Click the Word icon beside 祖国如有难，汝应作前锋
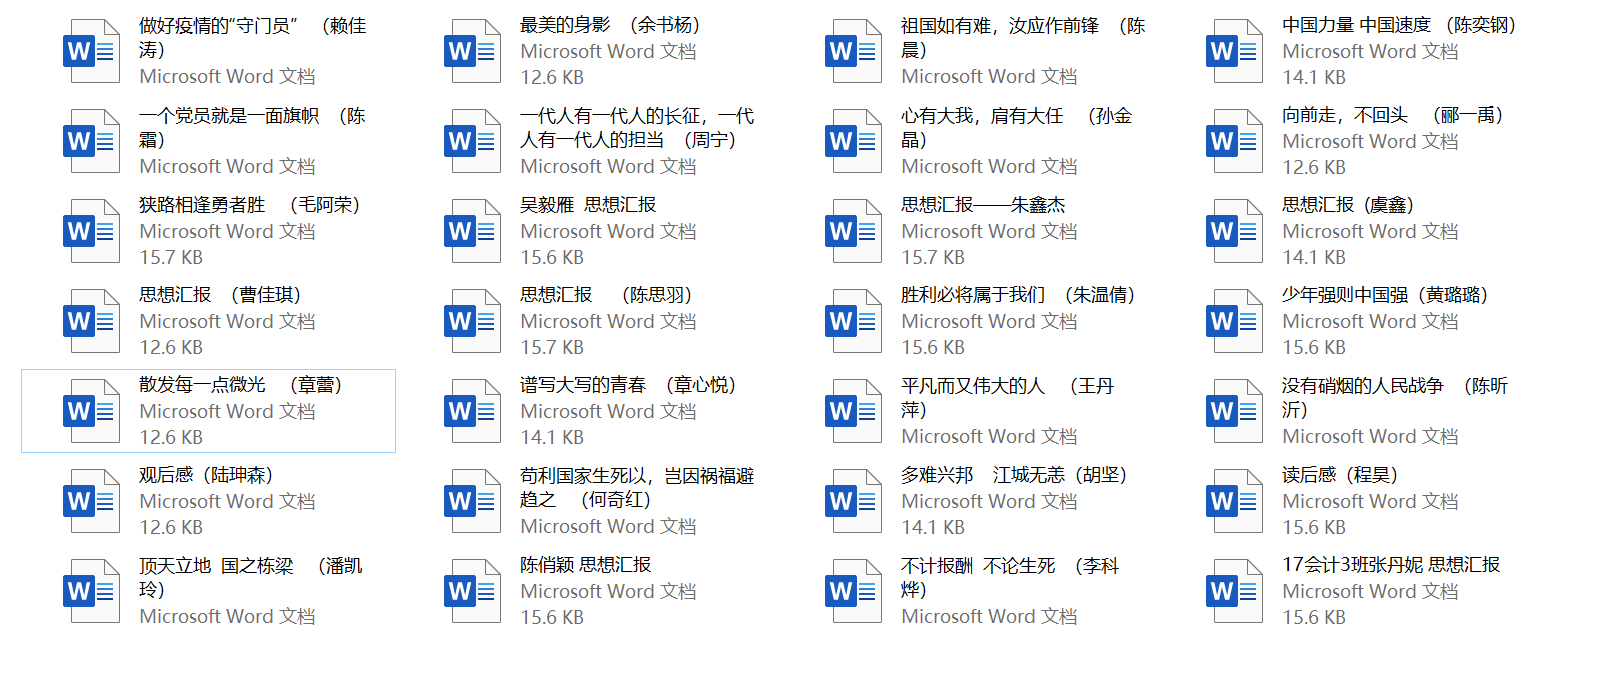 click(853, 51)
